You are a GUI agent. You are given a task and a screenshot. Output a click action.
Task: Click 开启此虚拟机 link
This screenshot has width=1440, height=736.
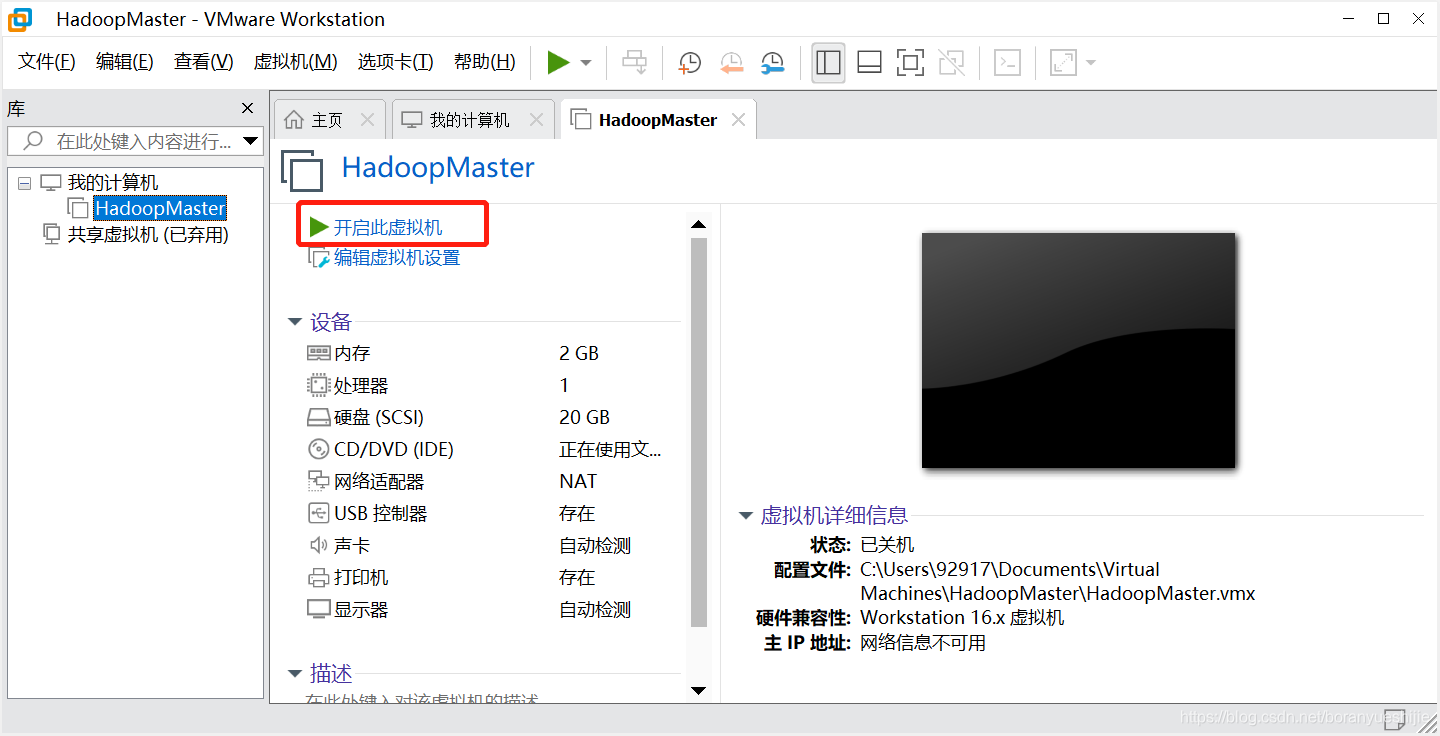coord(387,228)
